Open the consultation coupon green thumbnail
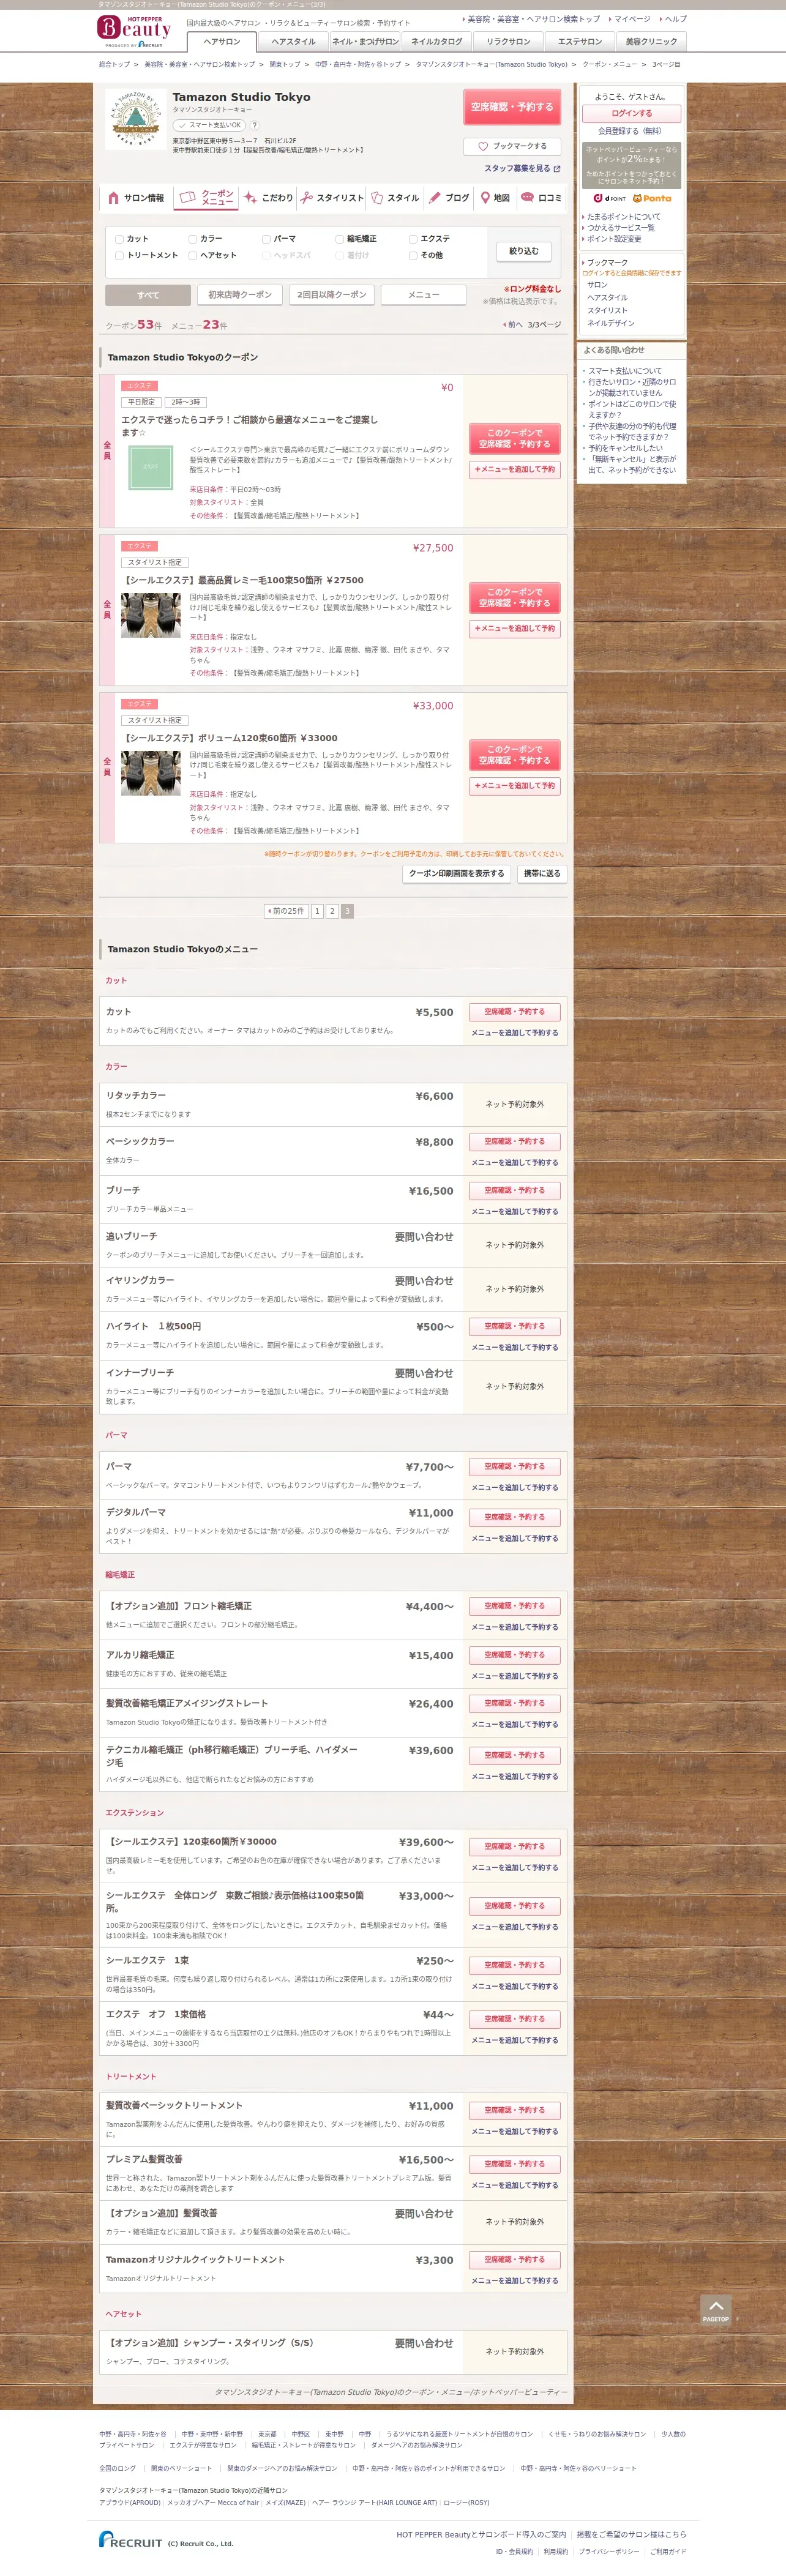 click(x=151, y=467)
